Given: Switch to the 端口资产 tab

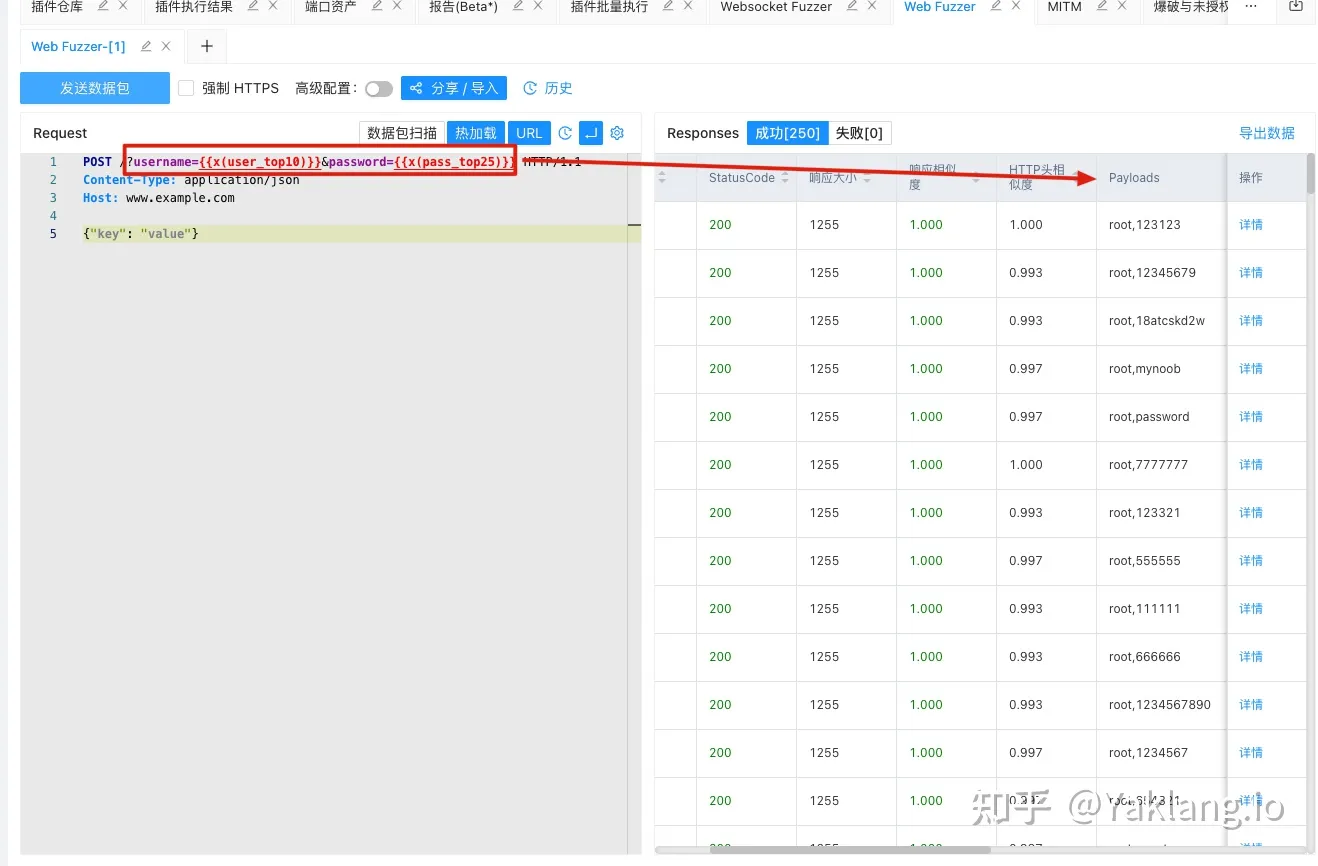Looking at the screenshot, I should (x=331, y=6).
